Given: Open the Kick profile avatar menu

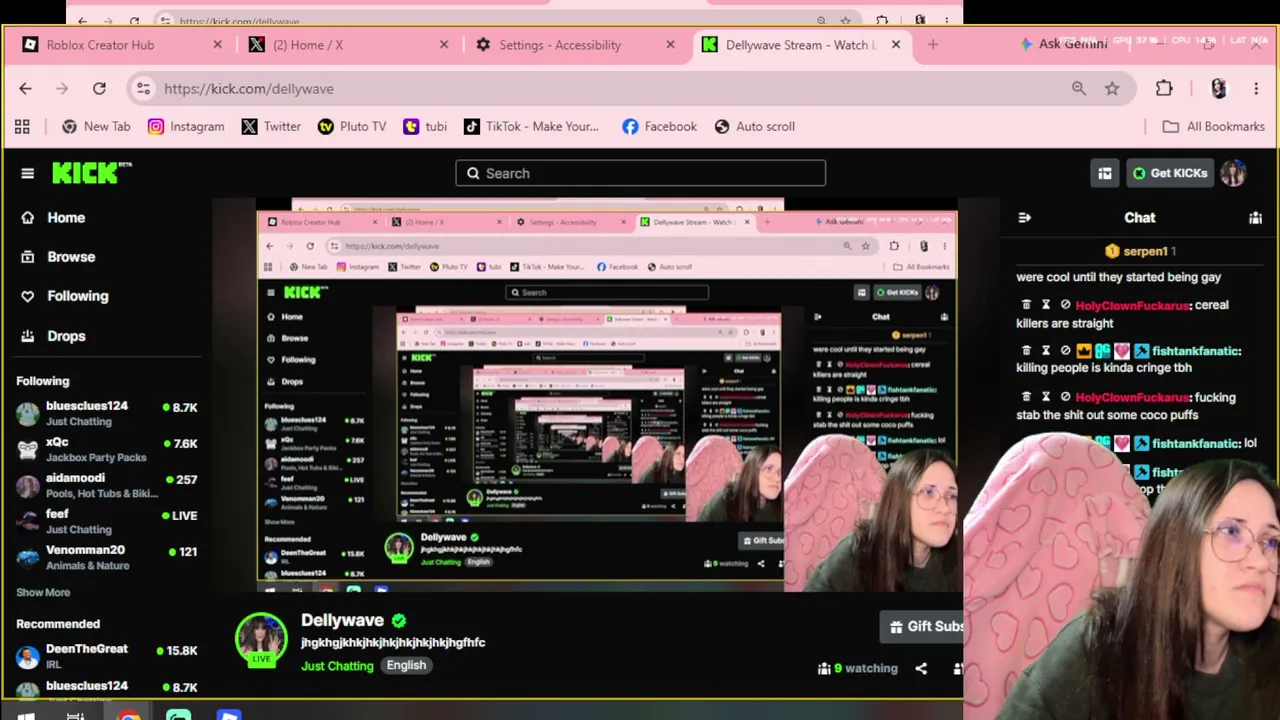Looking at the screenshot, I should (1233, 173).
